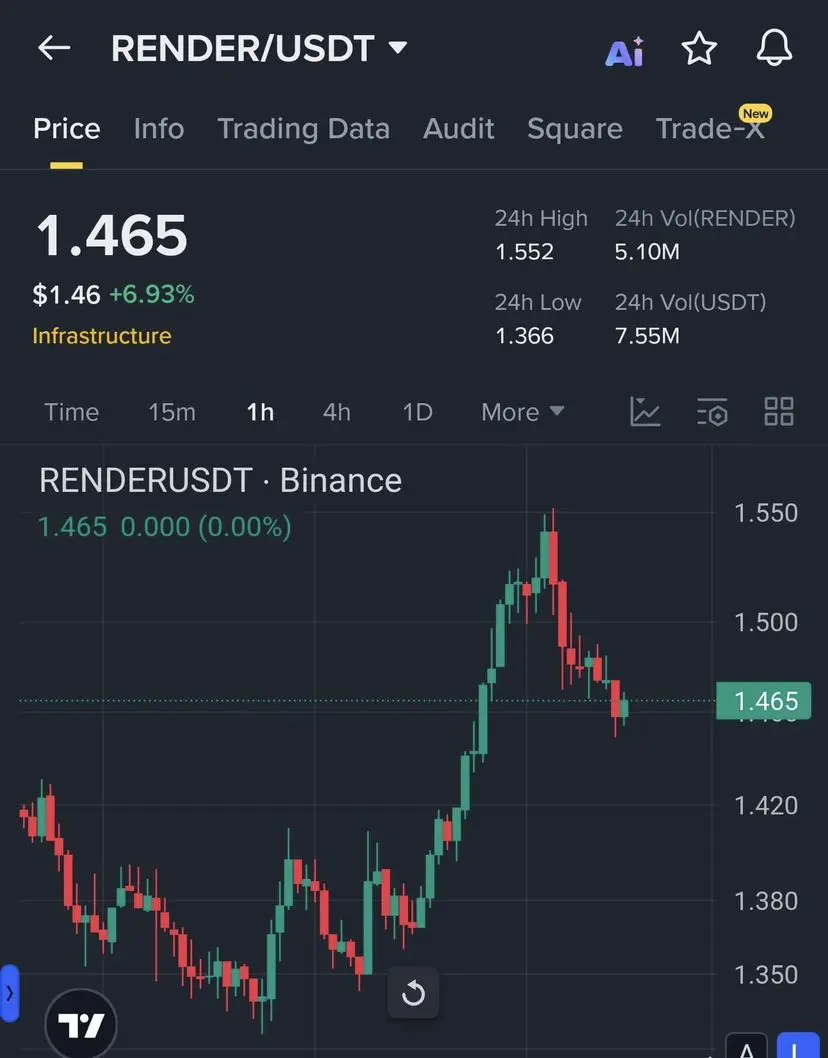The width and height of the screenshot is (828, 1058).
Task: Click the TradingView logo badge
Action: [x=81, y=1025]
